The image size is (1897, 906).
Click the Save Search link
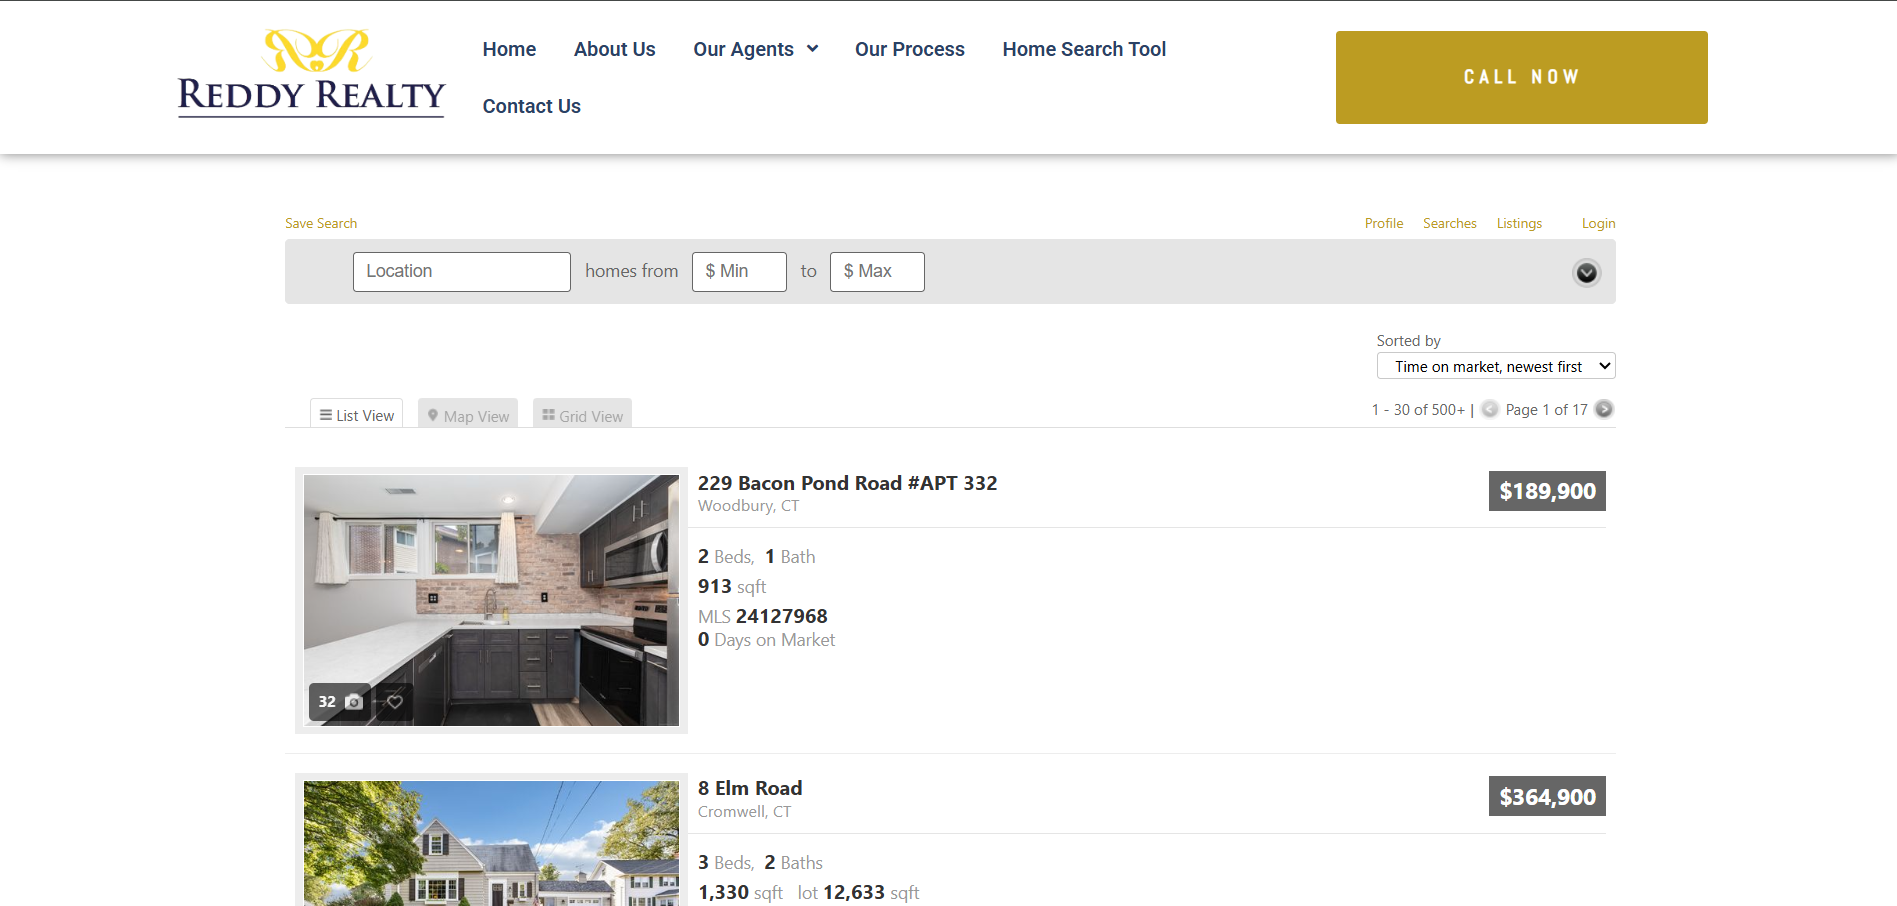point(320,222)
